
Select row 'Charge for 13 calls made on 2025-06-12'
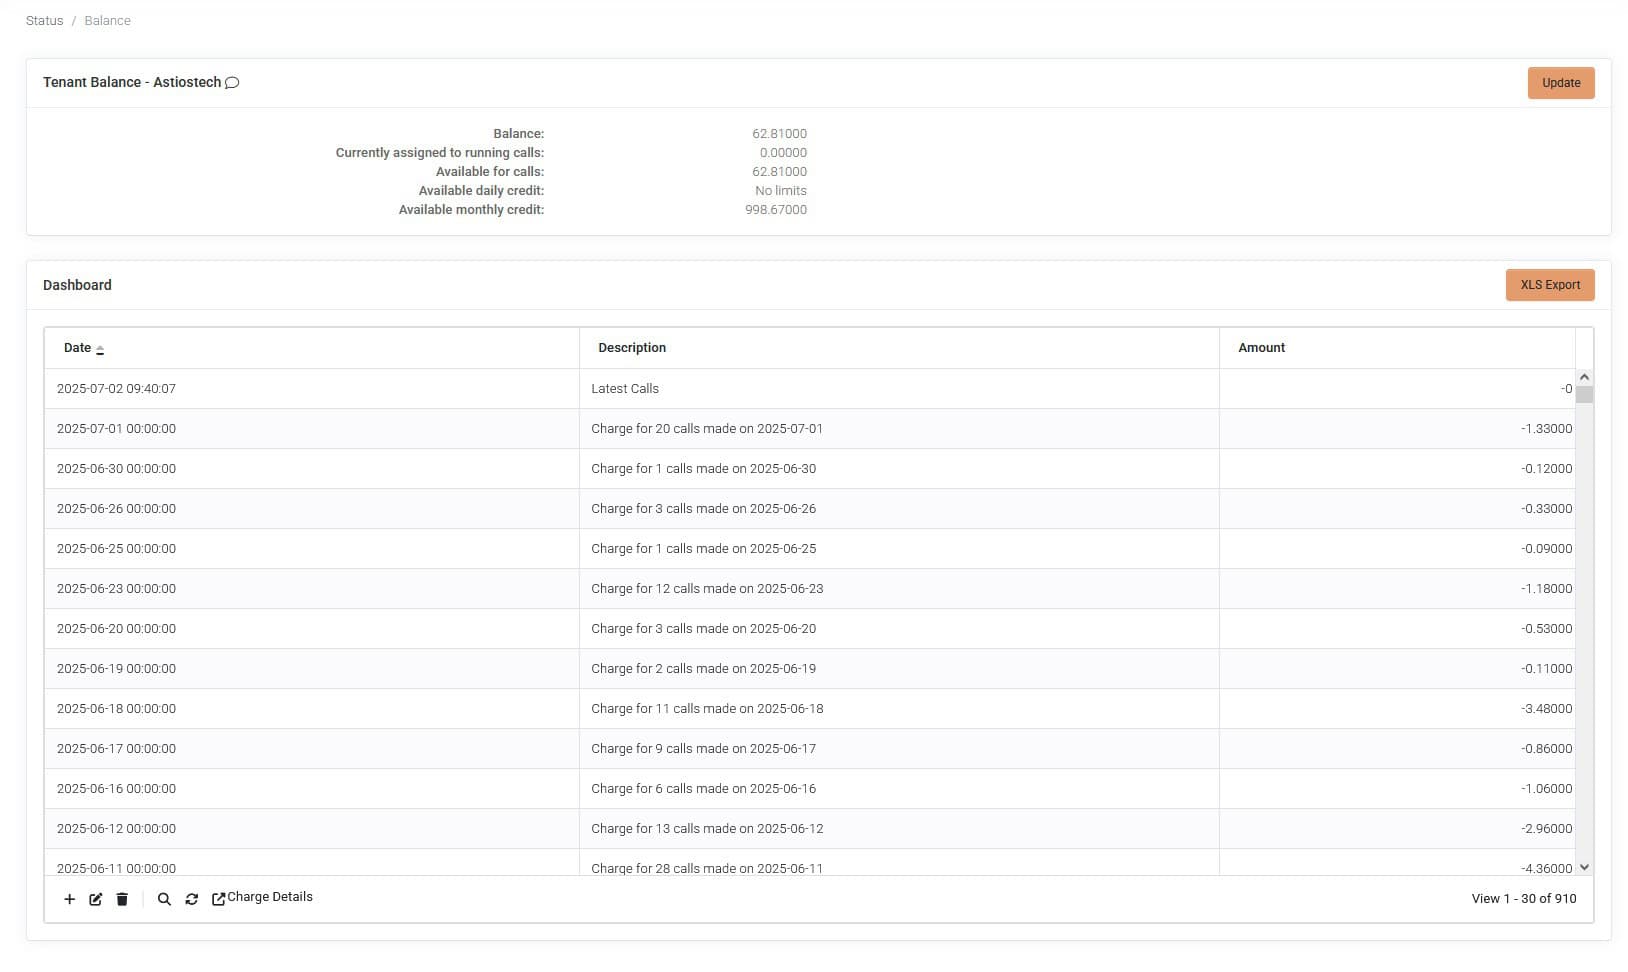[x=810, y=829]
